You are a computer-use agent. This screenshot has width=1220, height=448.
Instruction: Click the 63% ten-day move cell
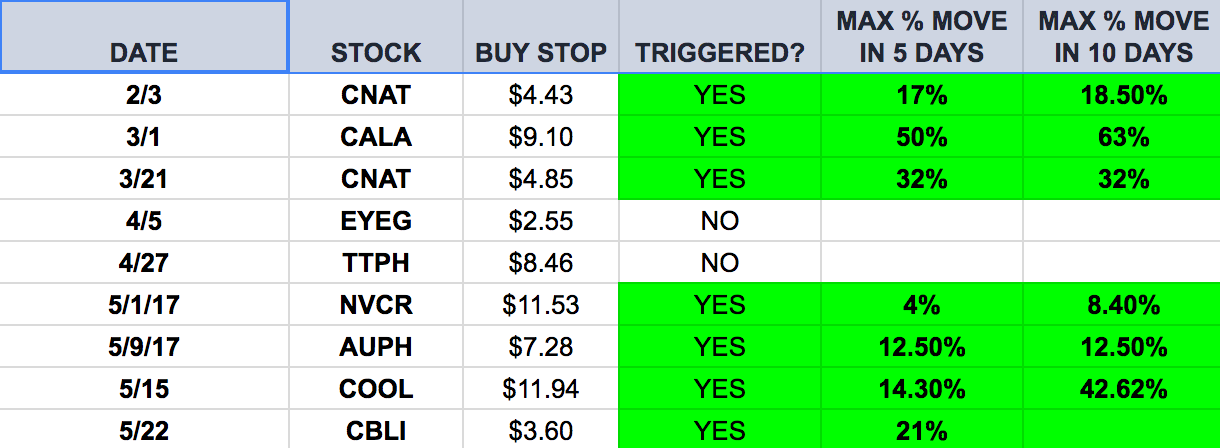[1122, 136]
